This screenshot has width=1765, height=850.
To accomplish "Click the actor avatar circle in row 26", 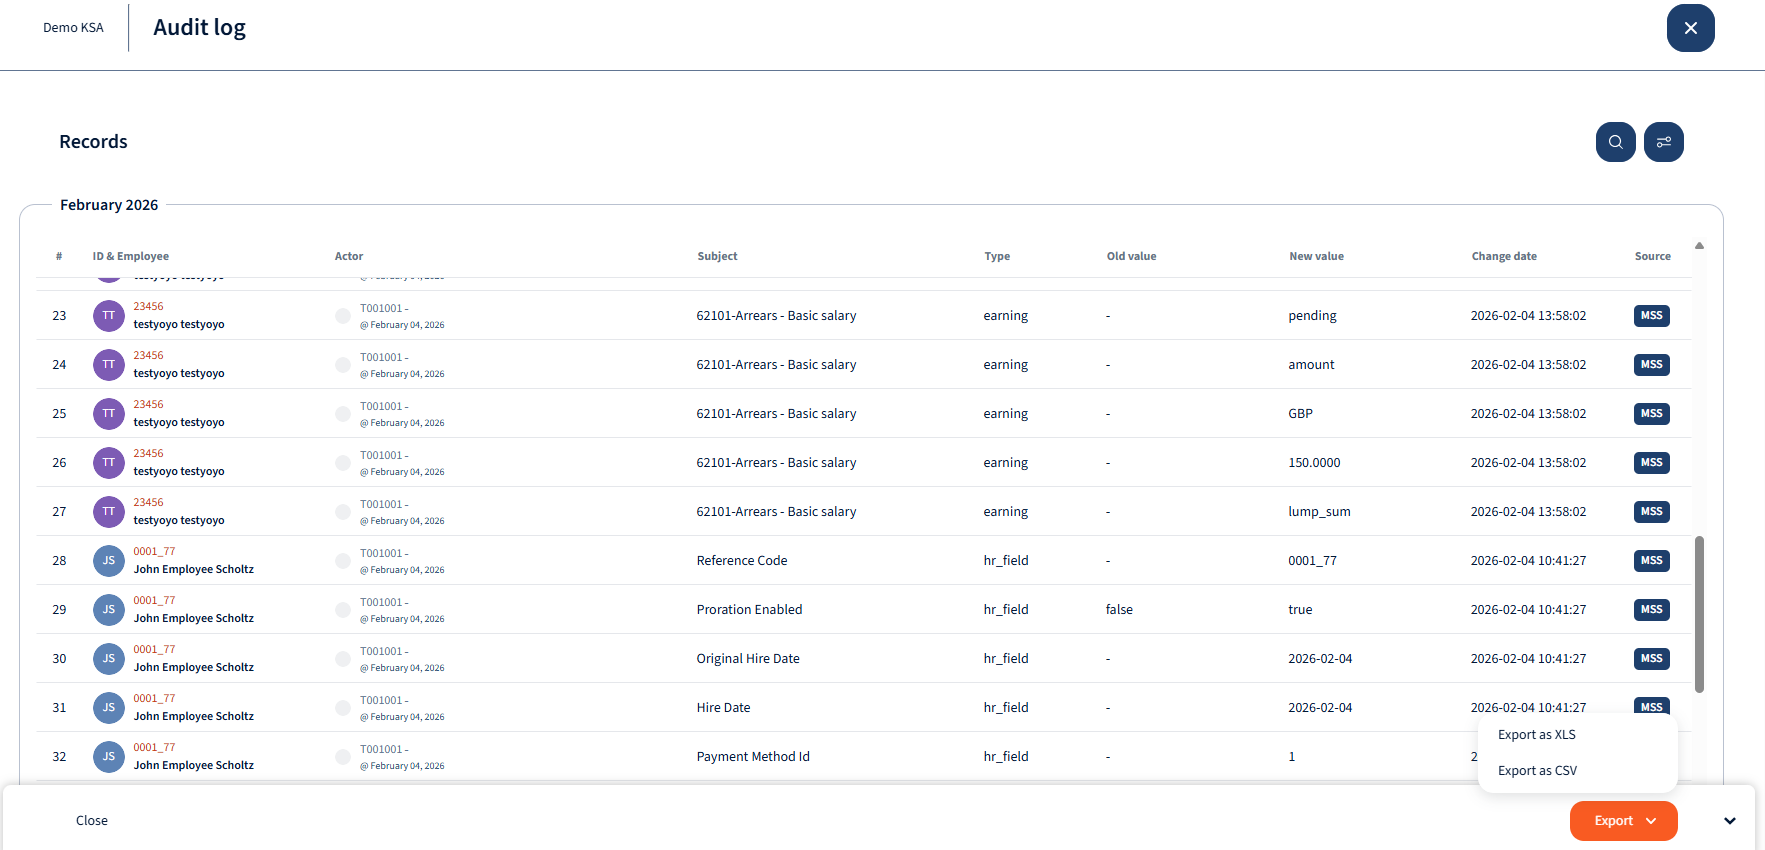I will 343,463.
